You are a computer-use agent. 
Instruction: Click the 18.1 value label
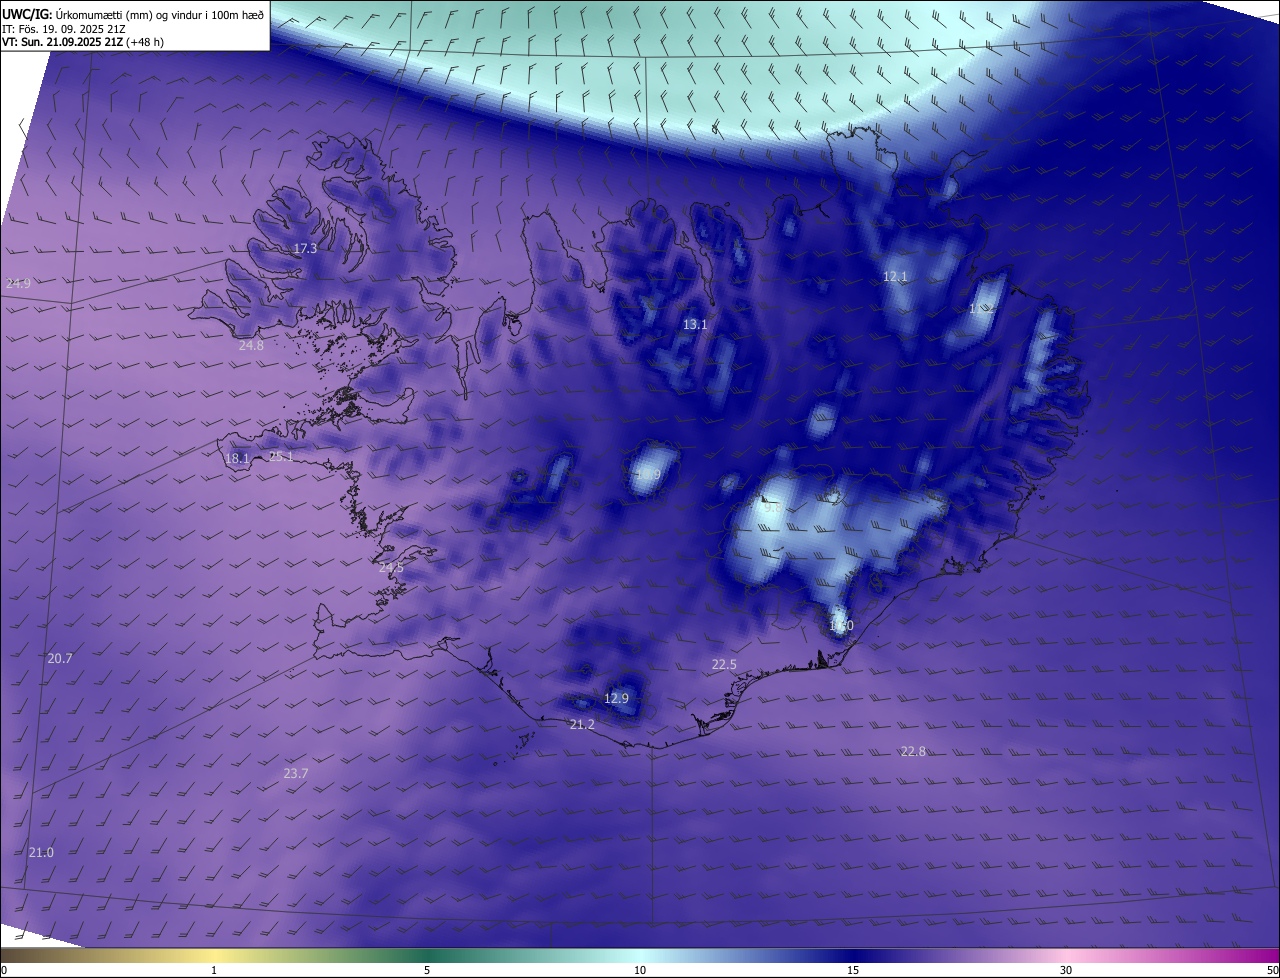pyautogui.click(x=237, y=459)
